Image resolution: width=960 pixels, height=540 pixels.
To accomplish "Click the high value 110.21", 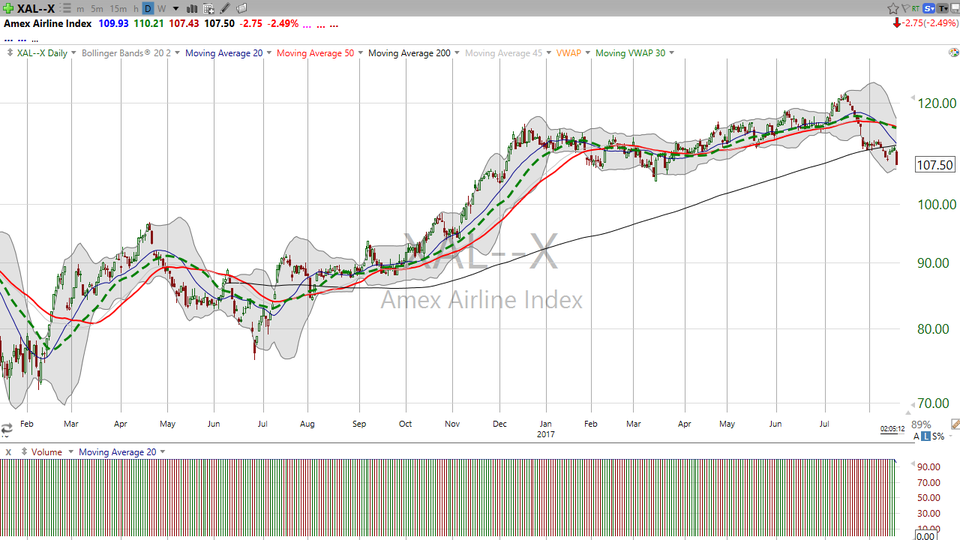I will point(149,23).
